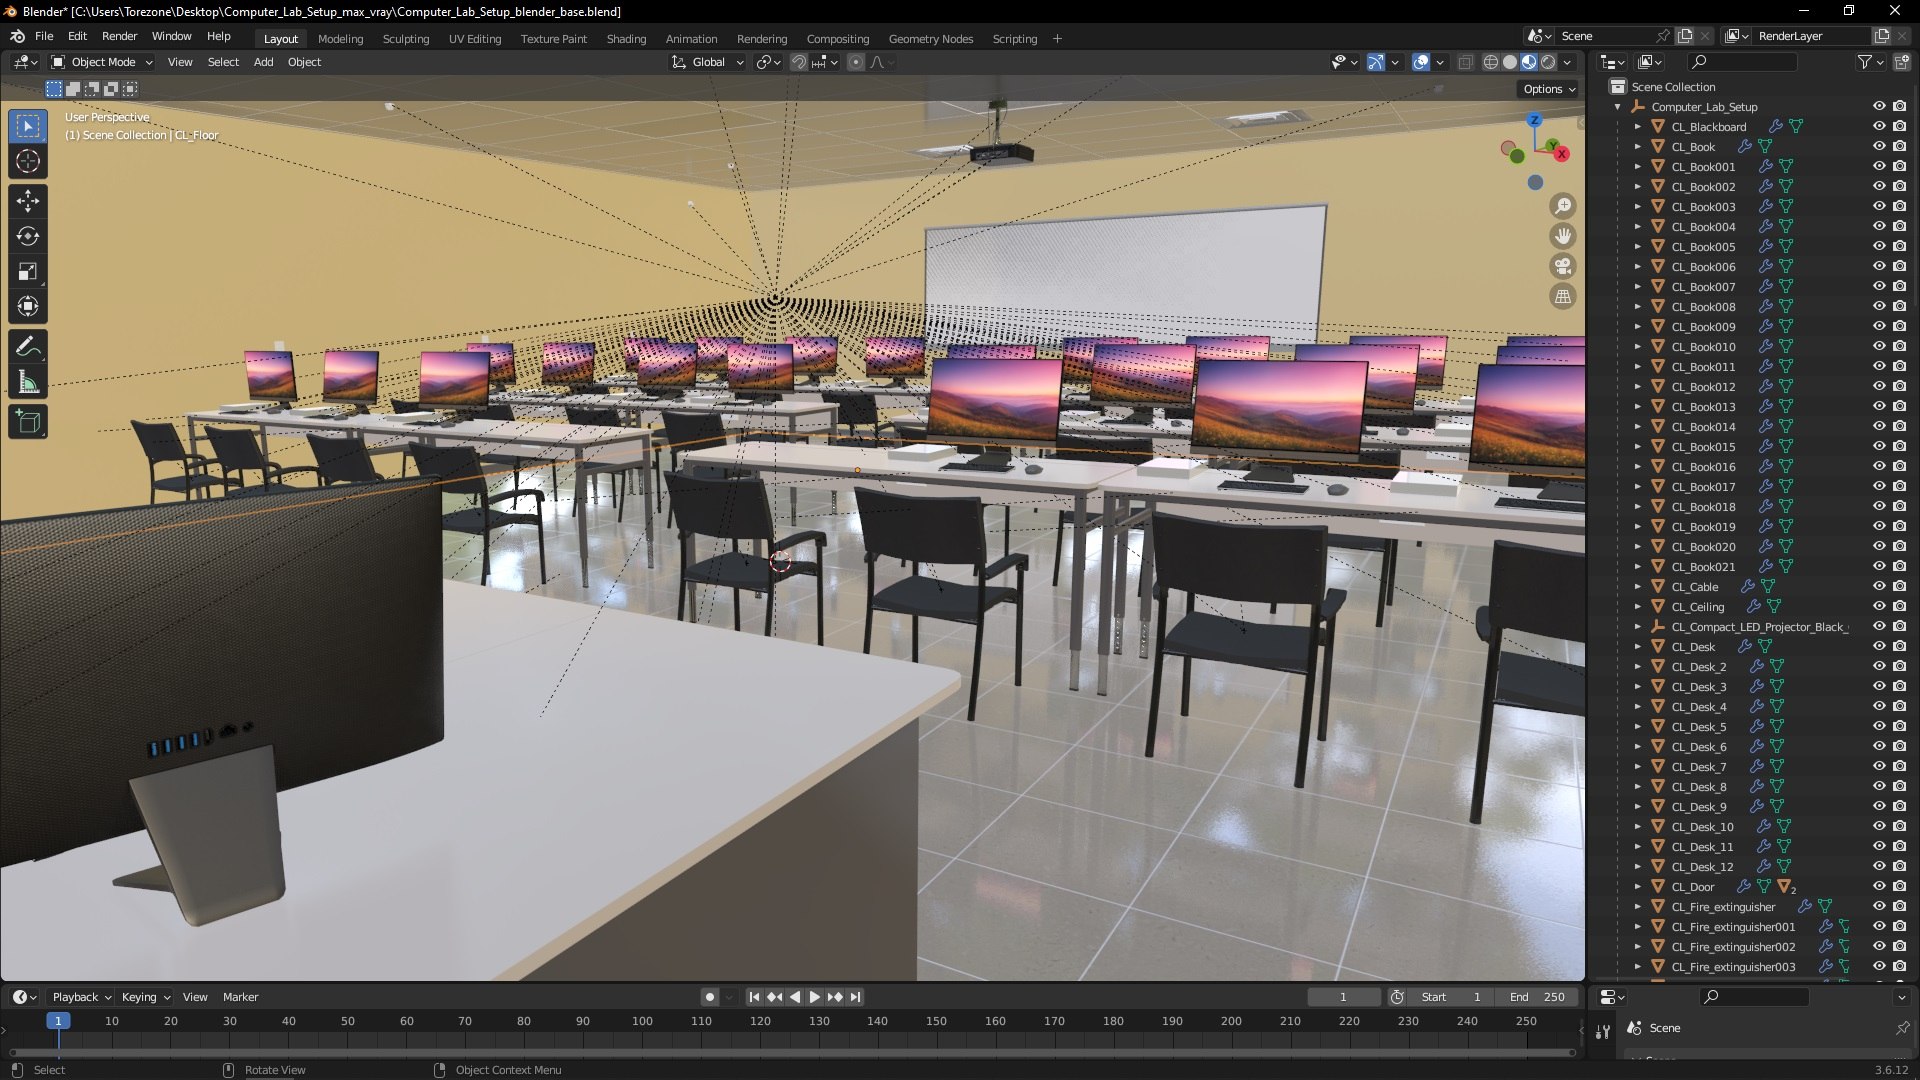
Task: Activate the Annotate tool
Action: pos(28,347)
